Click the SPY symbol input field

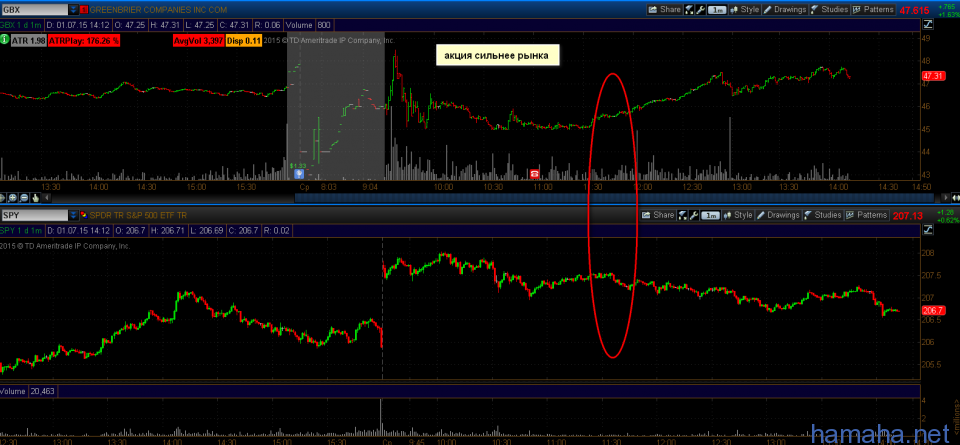(x=34, y=215)
